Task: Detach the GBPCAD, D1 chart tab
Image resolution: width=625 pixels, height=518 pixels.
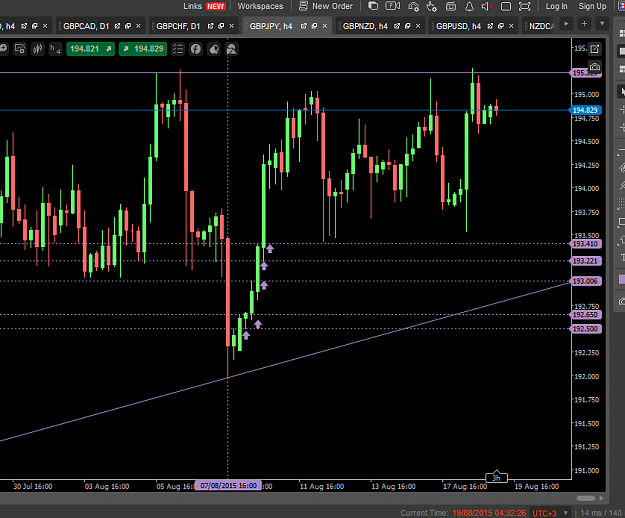Action: (x=117, y=26)
